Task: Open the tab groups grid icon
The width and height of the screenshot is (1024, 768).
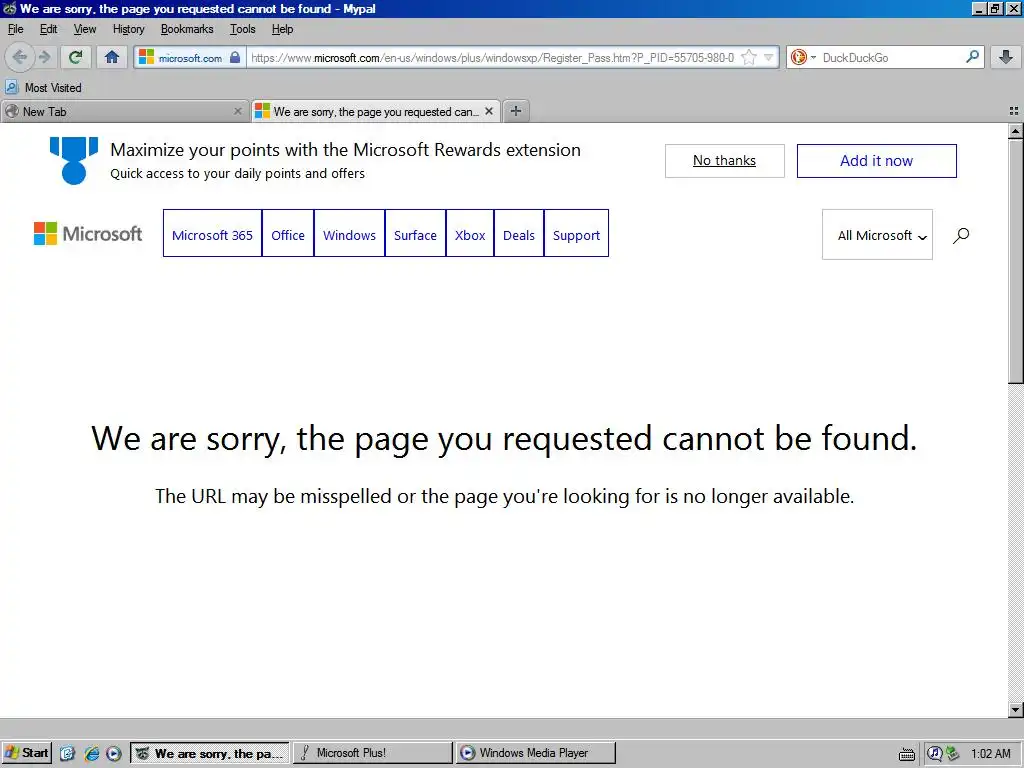Action: point(1014,112)
